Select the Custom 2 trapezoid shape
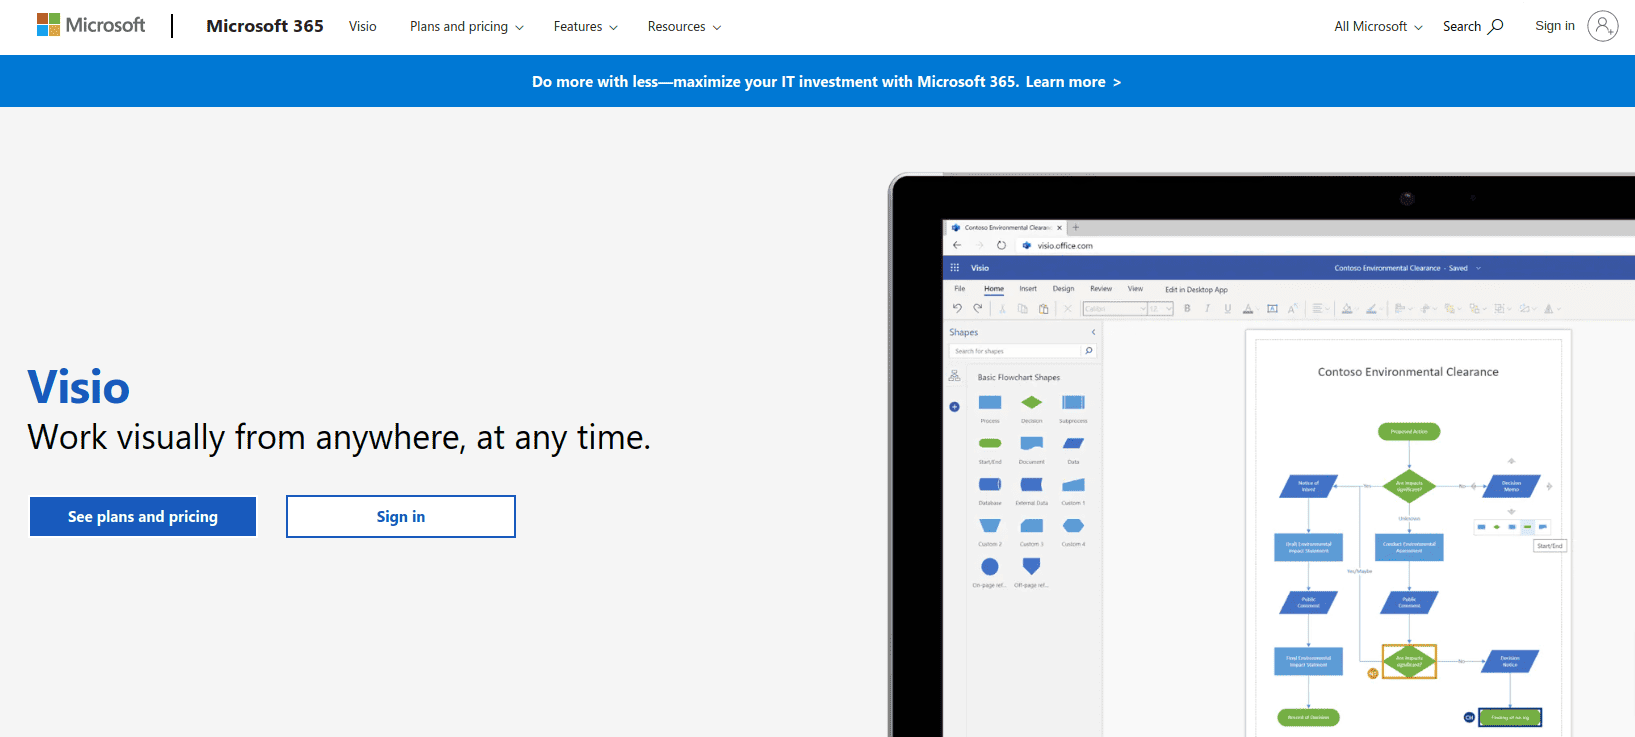 pos(990,525)
